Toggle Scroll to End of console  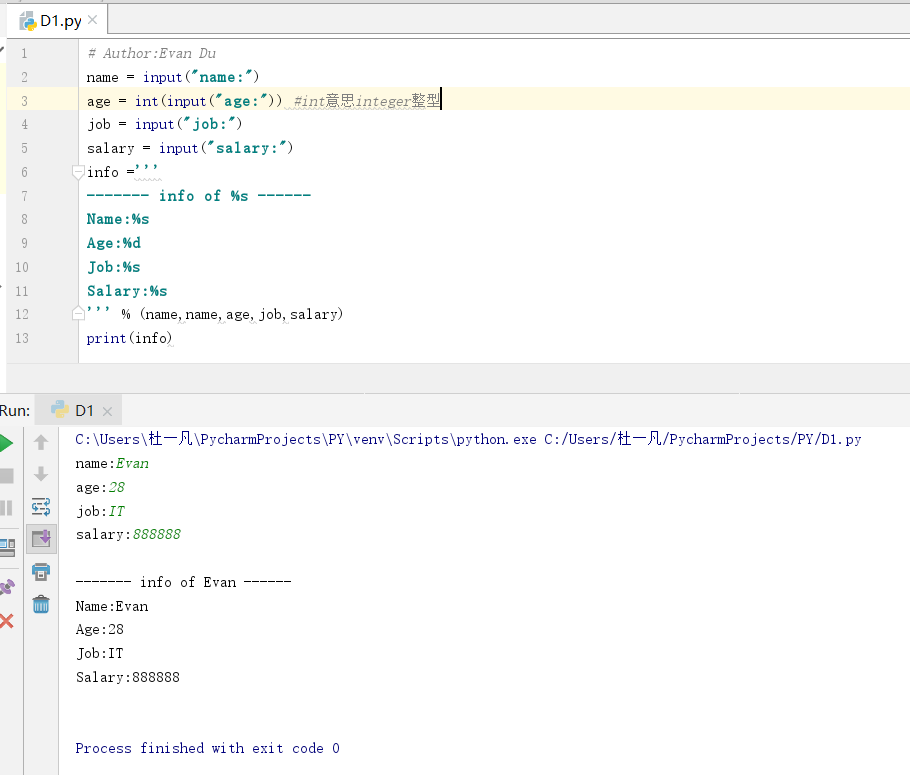point(41,539)
